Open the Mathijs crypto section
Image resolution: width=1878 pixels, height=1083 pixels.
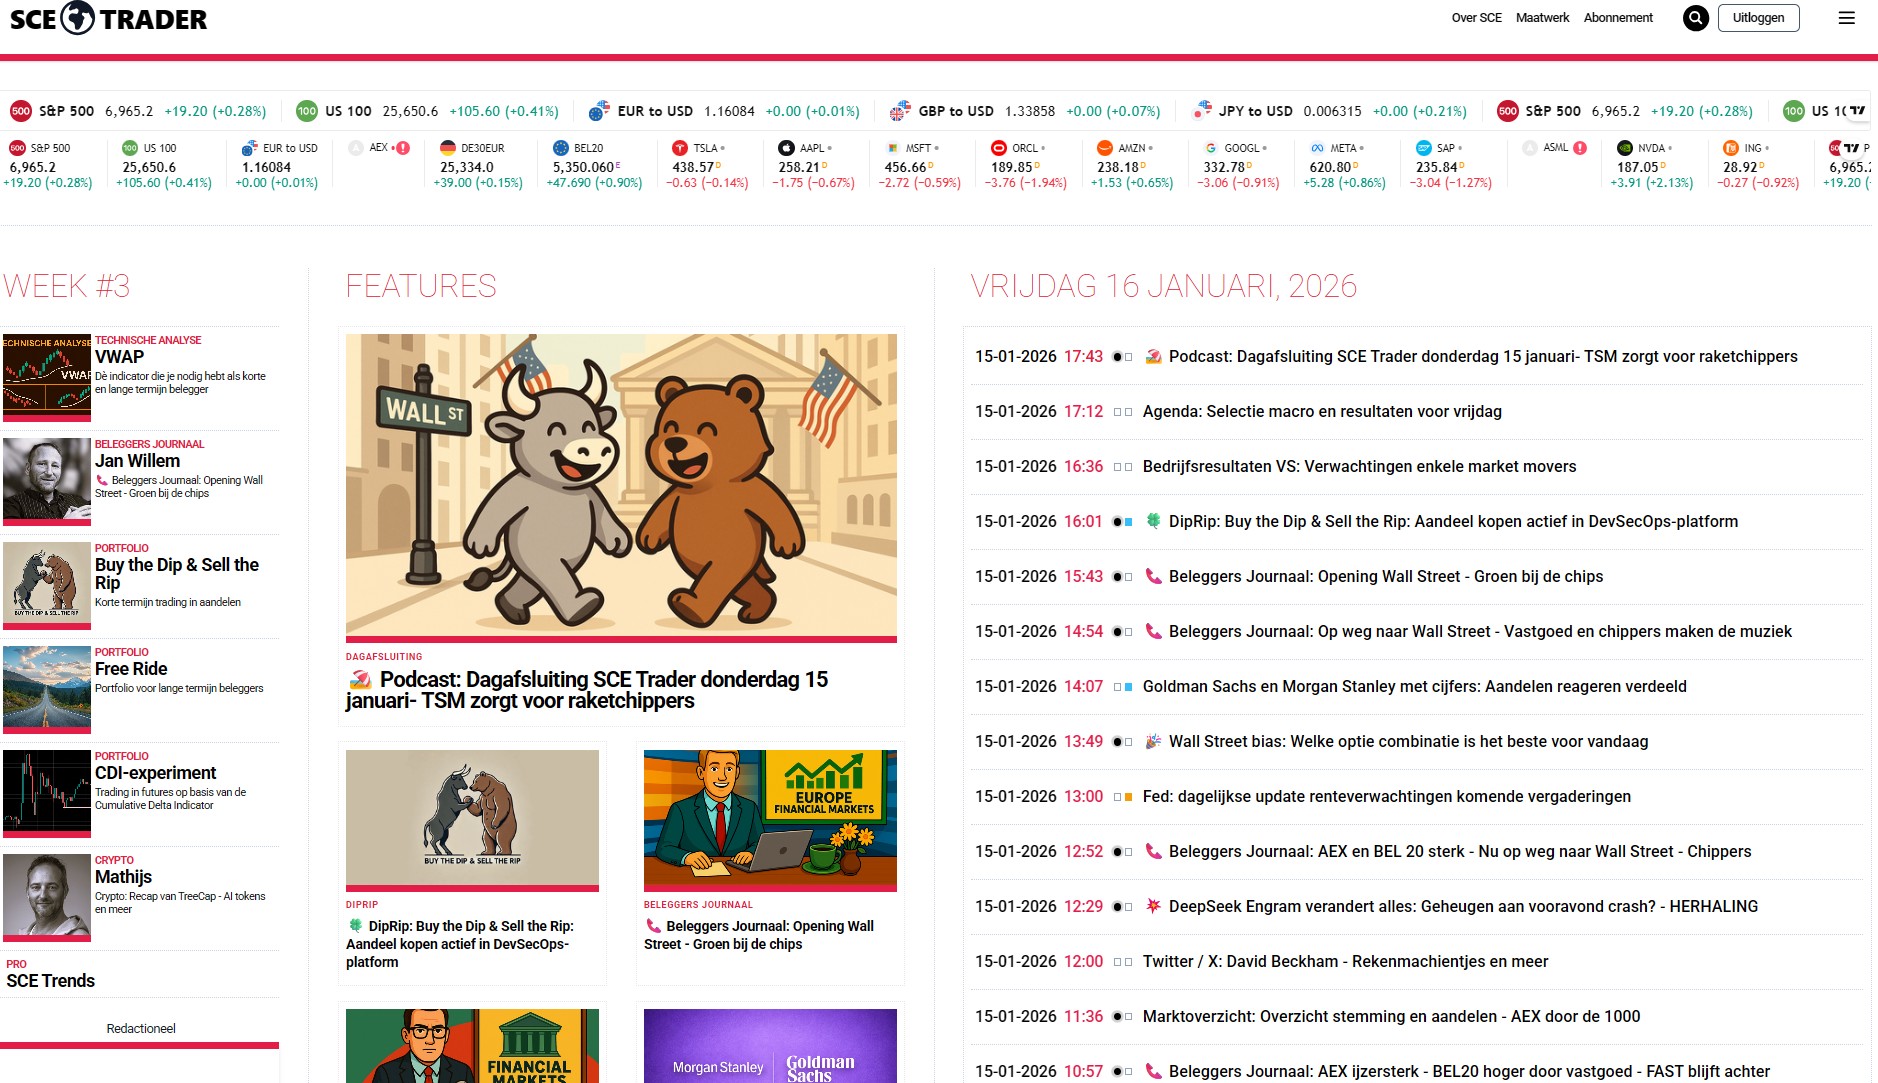pos(123,877)
